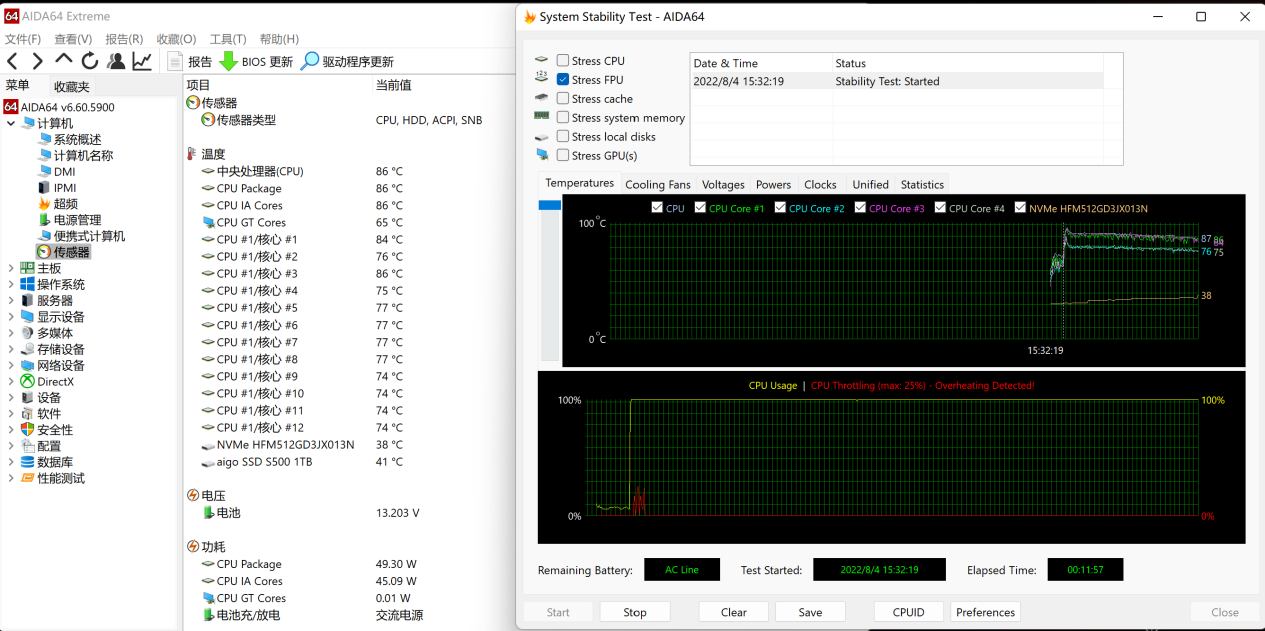Image resolution: width=1265 pixels, height=631 pixels.
Task: Select the IPMI tree item
Action: pos(56,188)
